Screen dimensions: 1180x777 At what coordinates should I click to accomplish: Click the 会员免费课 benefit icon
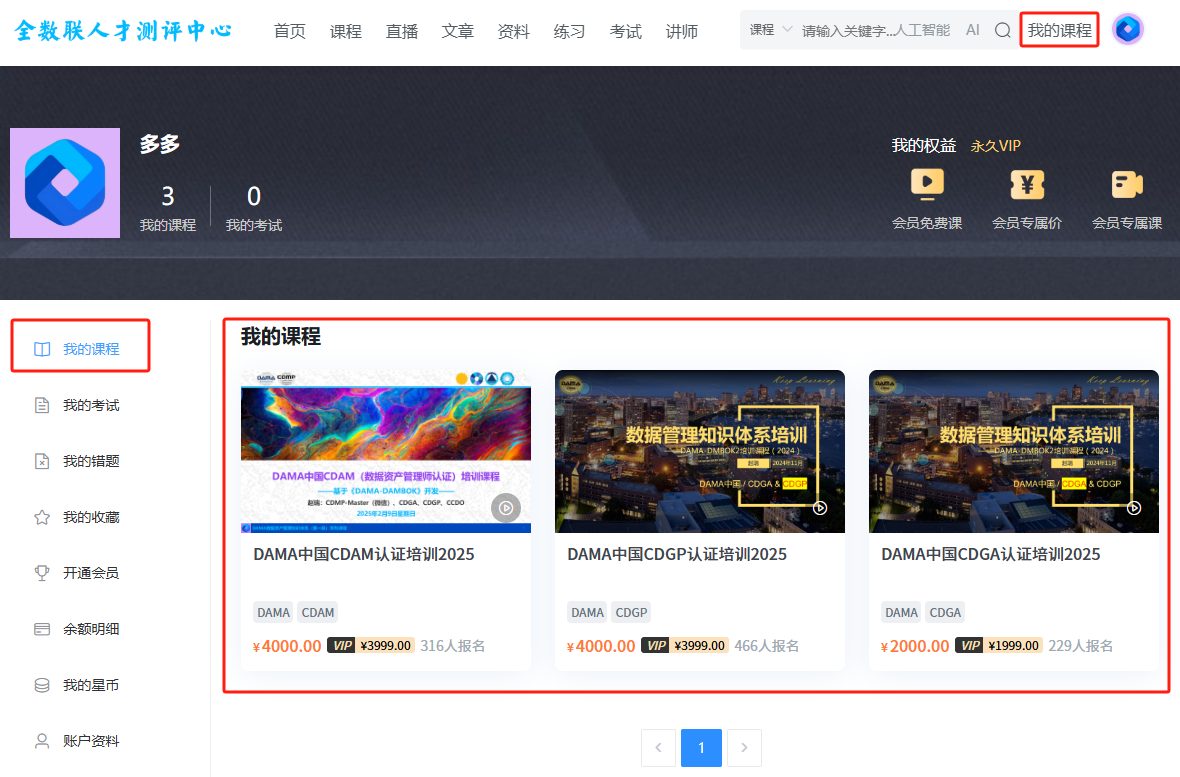(x=927, y=185)
